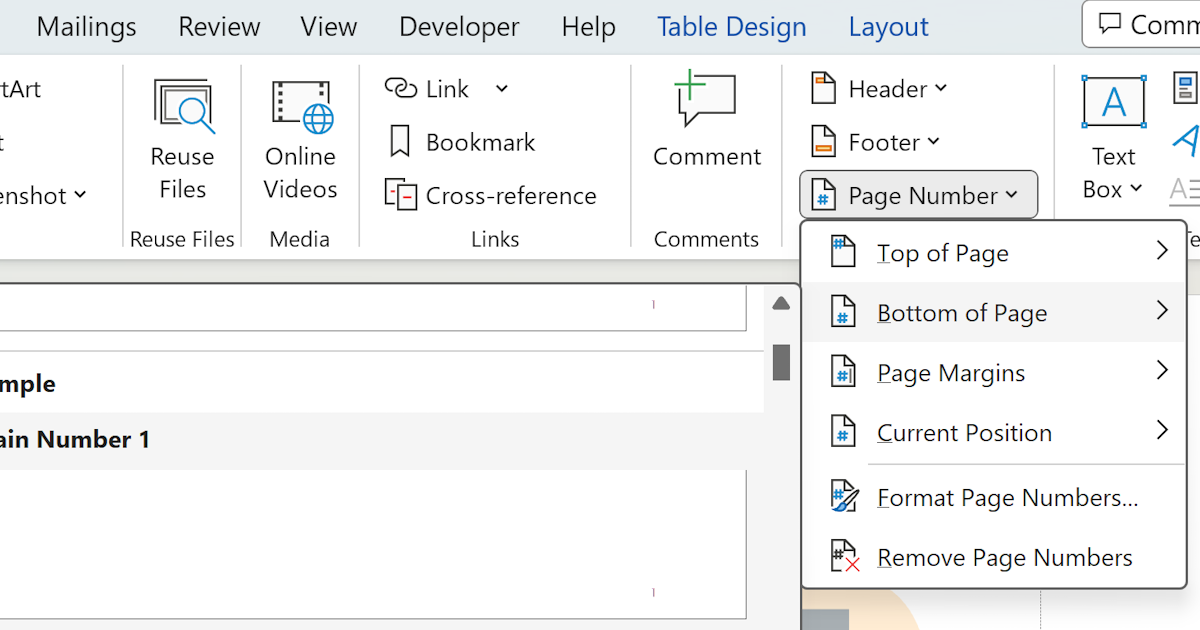Open the Developer tab
This screenshot has width=1200, height=630.
click(x=459, y=27)
